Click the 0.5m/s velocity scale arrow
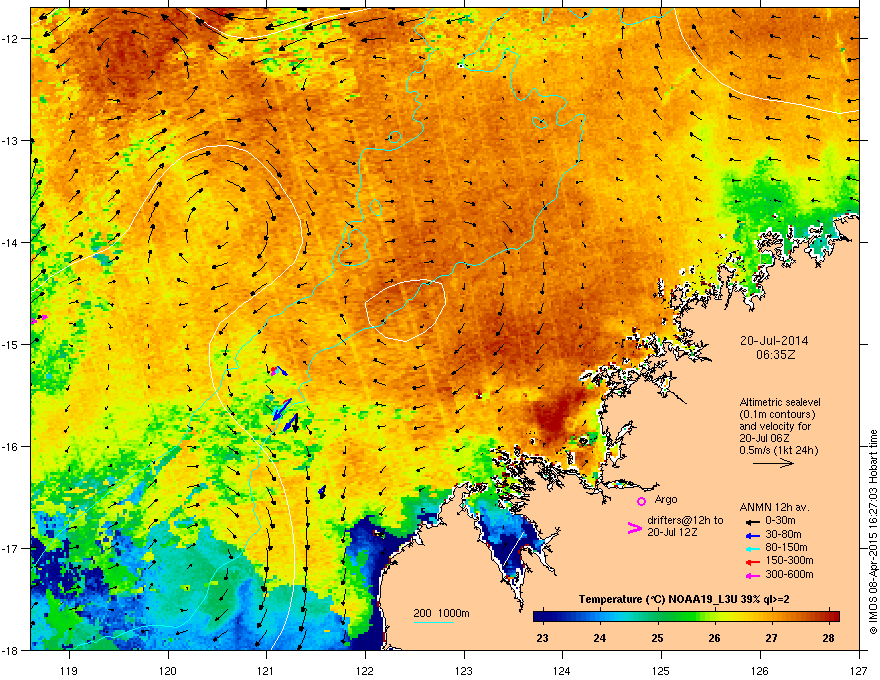Image resolution: width=880 pixels, height=680 pixels. coord(774,463)
